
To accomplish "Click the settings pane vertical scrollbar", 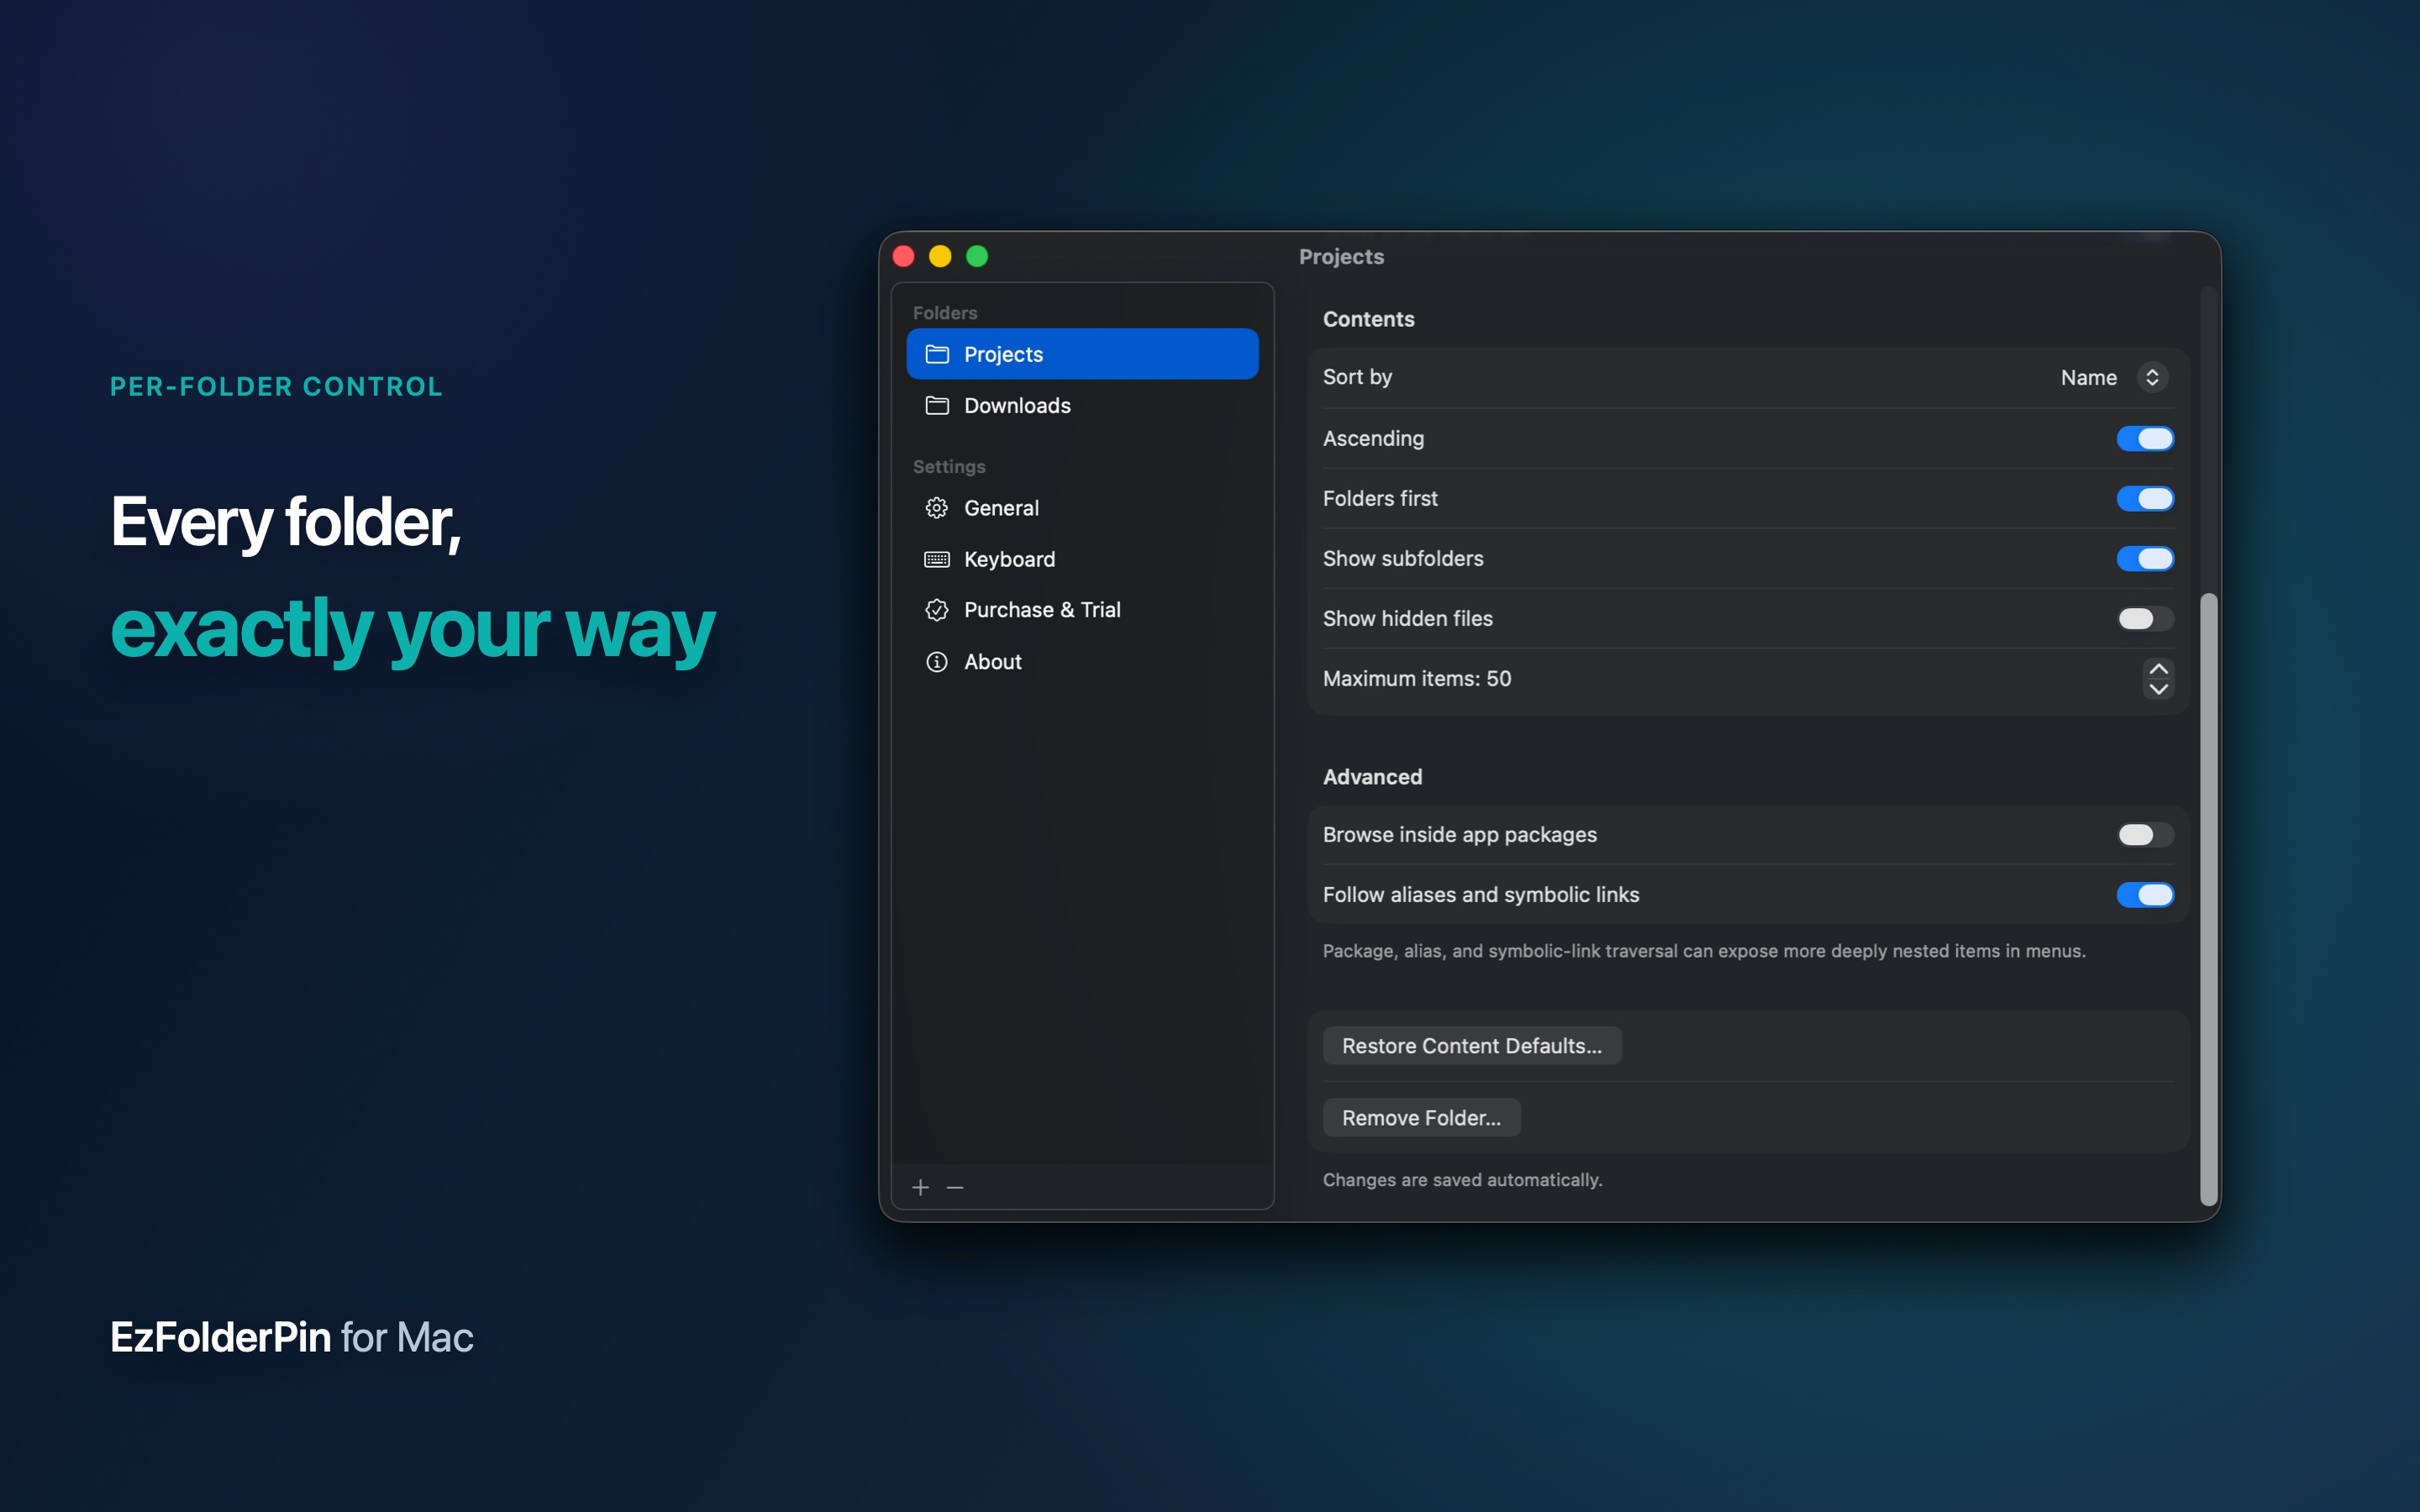I will [x=2209, y=899].
